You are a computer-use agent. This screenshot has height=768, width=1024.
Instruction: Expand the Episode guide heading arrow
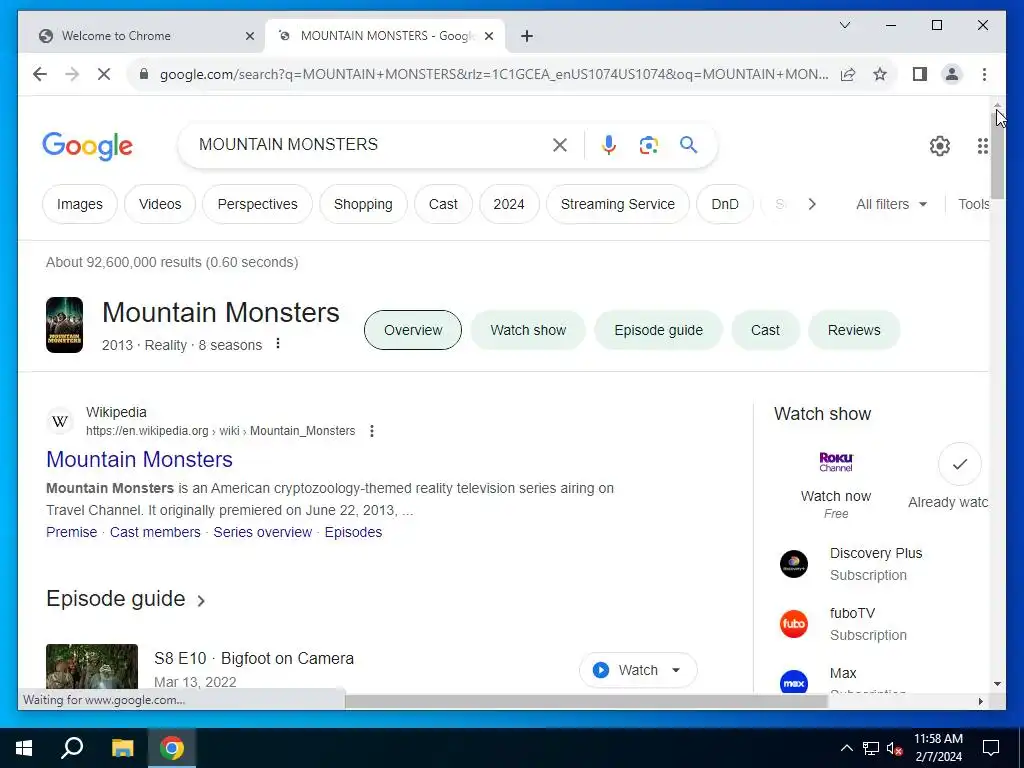pyautogui.click(x=201, y=600)
